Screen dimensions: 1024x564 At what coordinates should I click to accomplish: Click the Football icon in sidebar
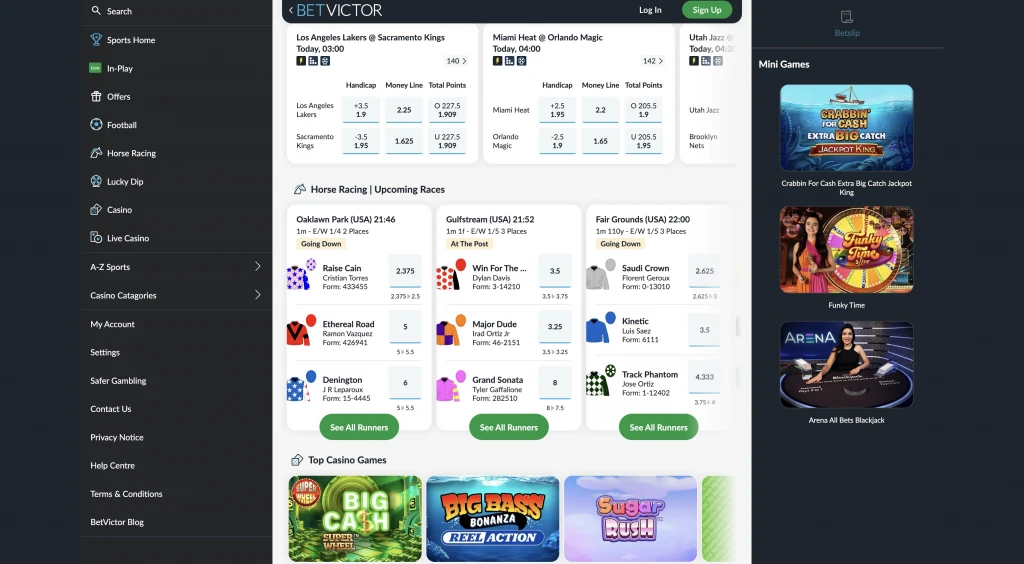pyautogui.click(x=96, y=124)
